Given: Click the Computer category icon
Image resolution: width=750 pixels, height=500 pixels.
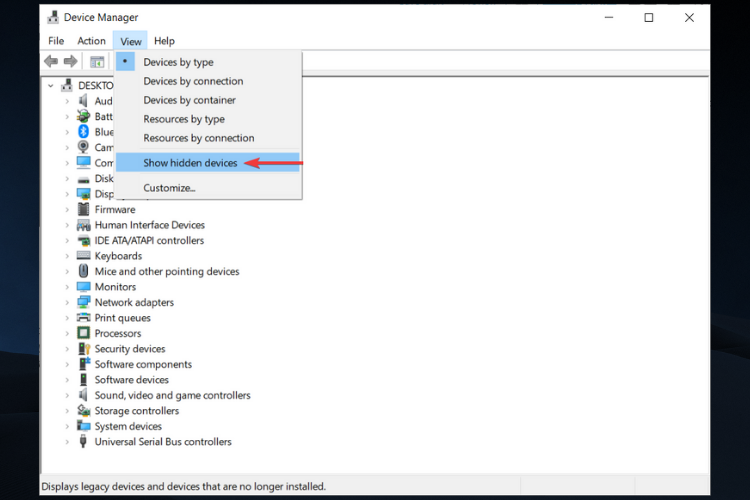Looking at the screenshot, I should [x=84, y=163].
